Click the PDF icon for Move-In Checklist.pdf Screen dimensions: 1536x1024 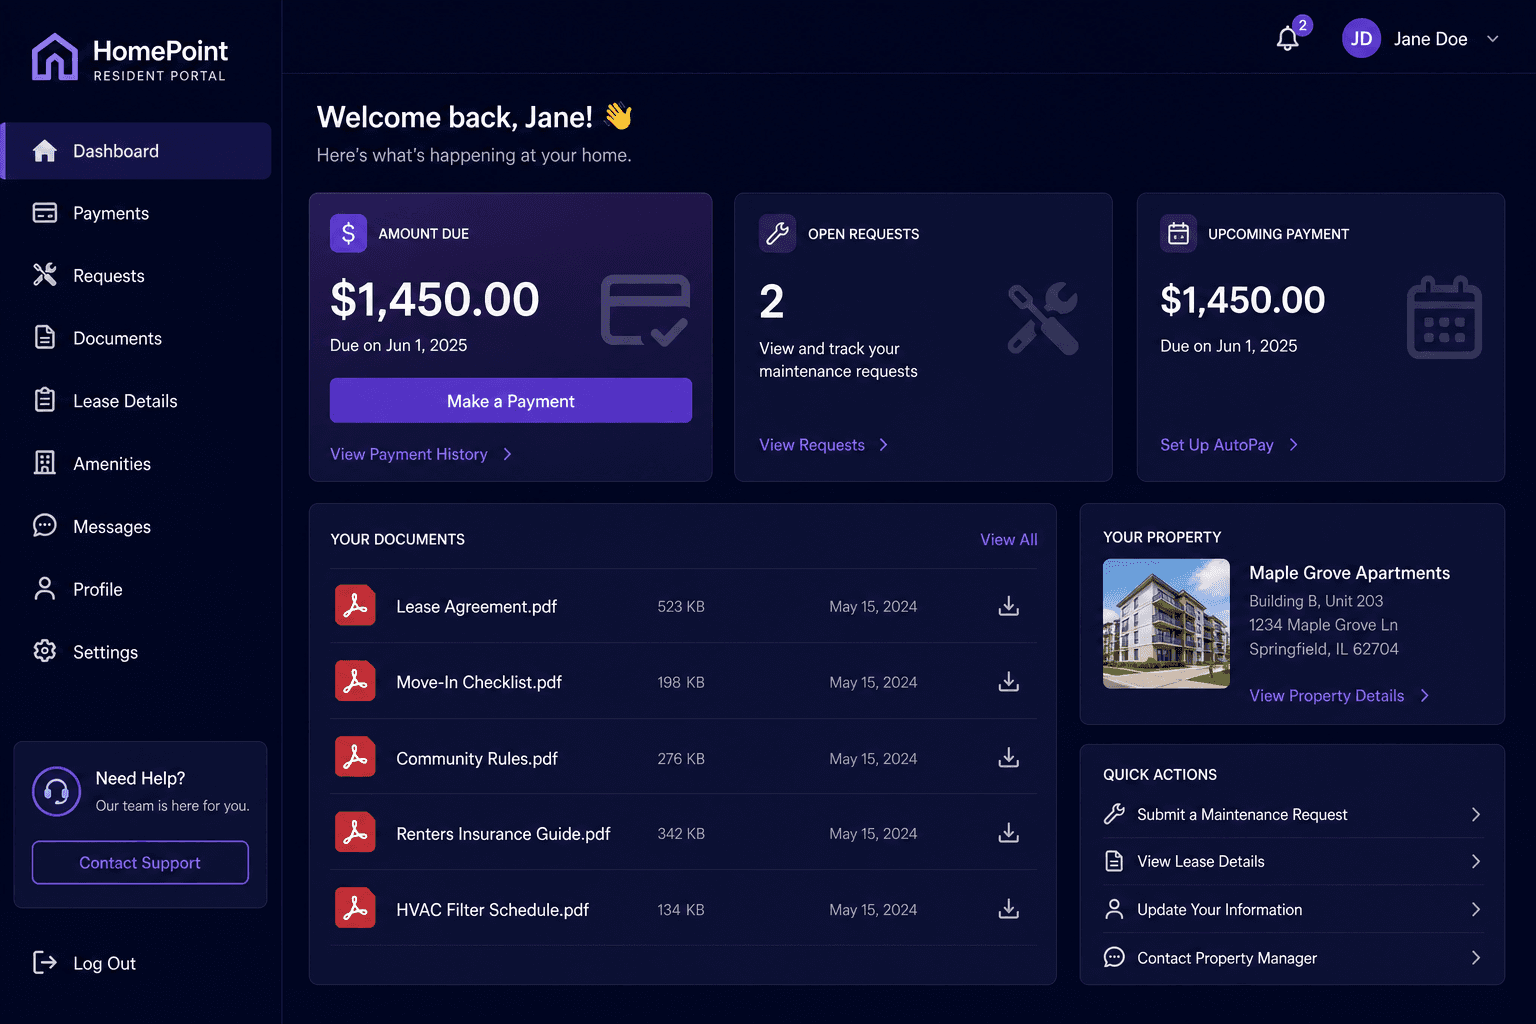pos(355,681)
